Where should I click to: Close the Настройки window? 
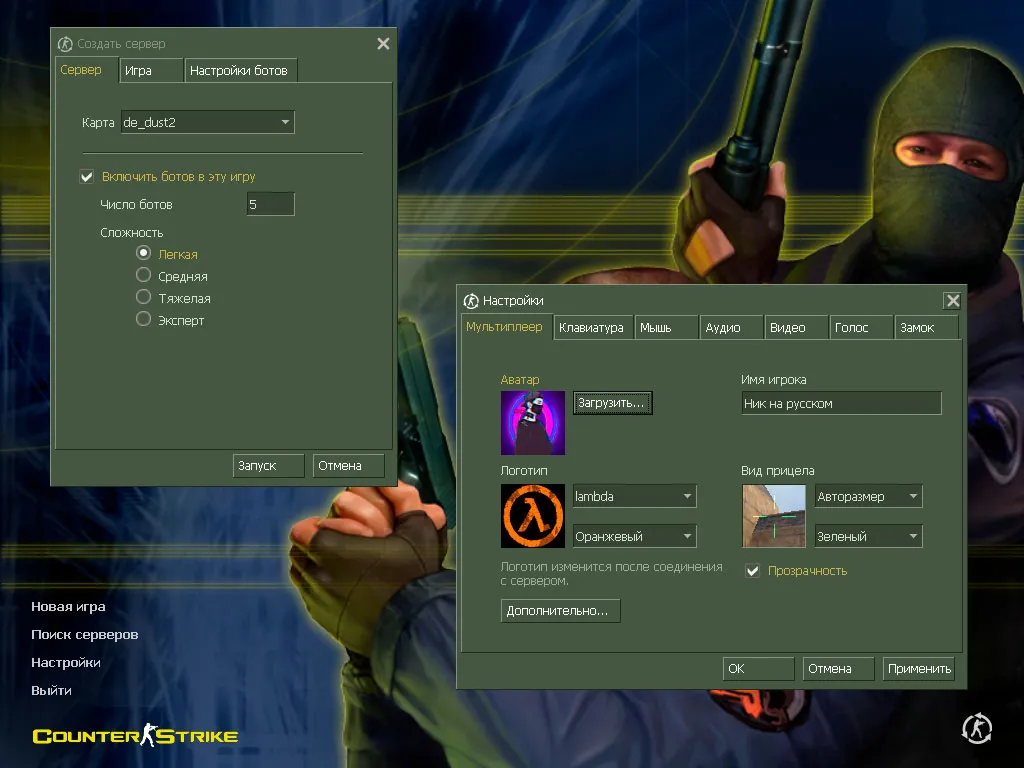pos(953,300)
